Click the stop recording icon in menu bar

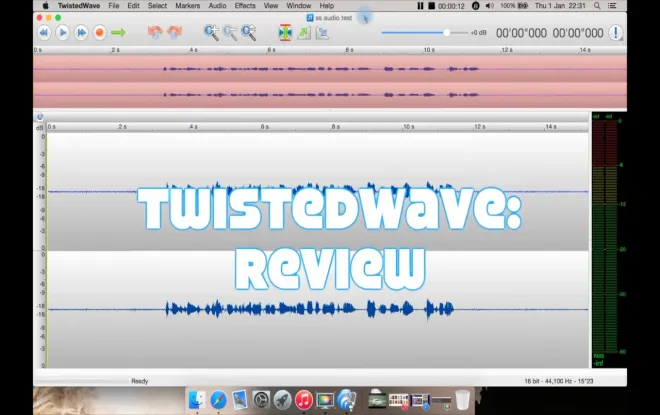click(431, 5)
